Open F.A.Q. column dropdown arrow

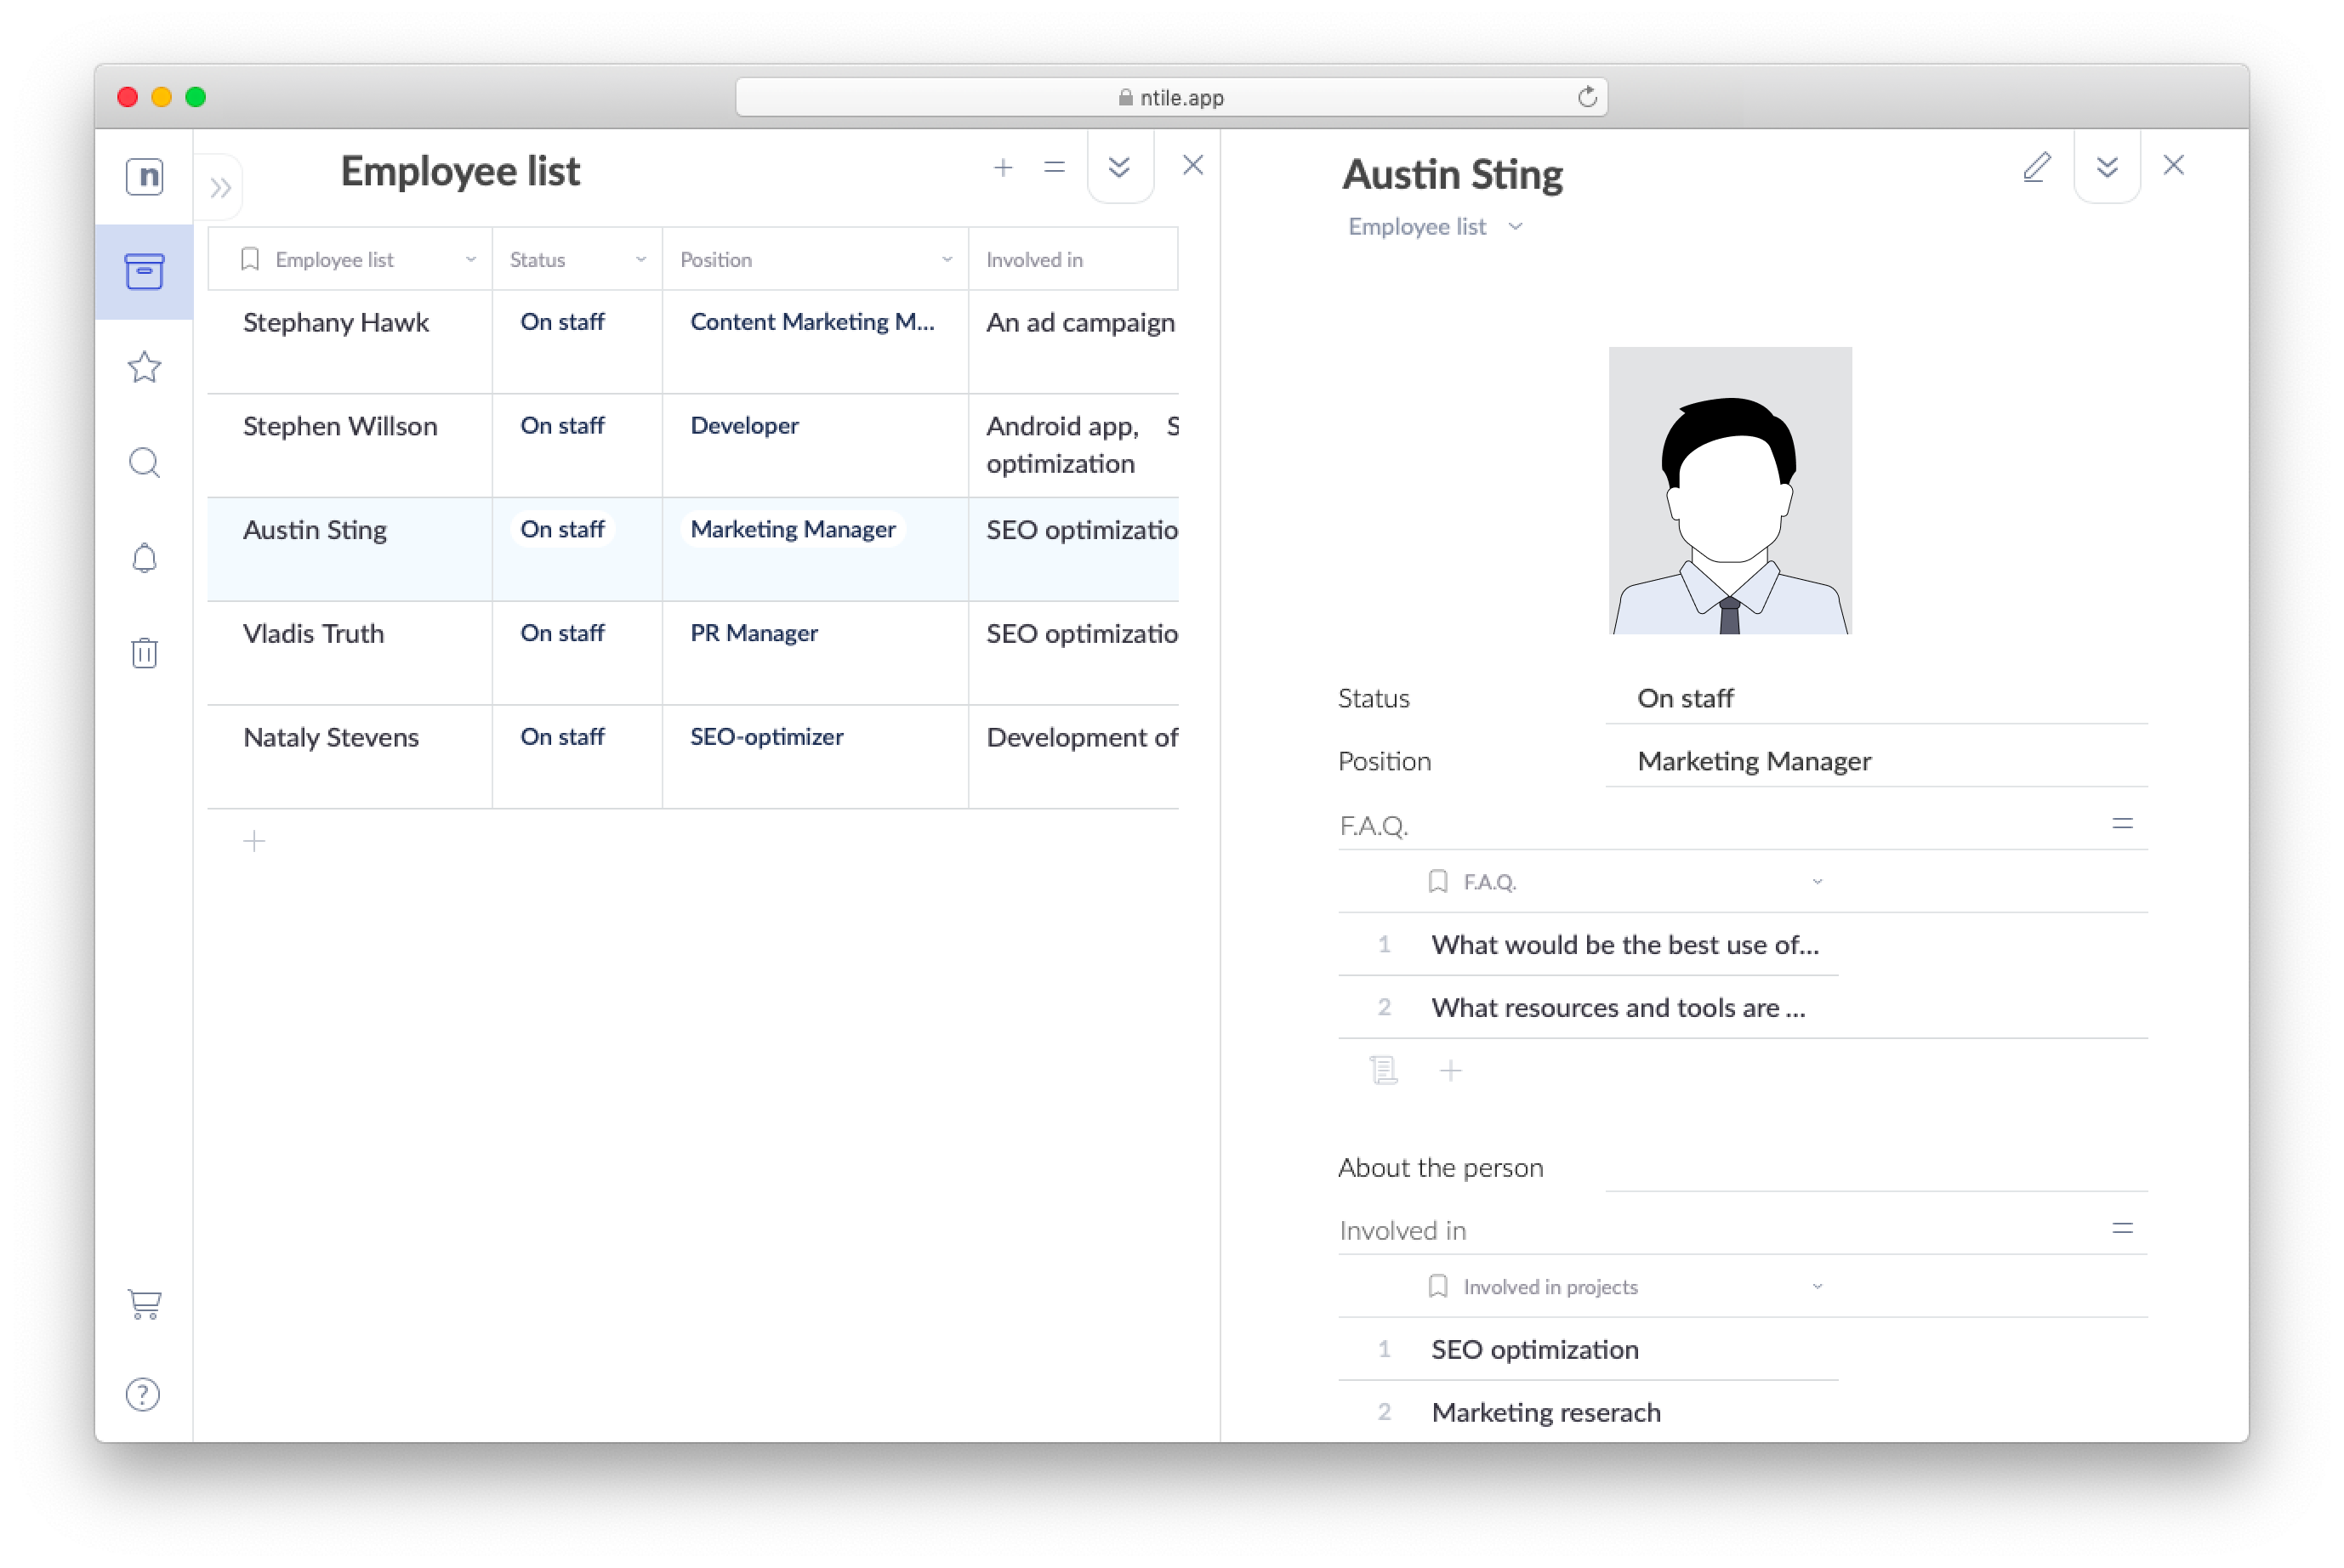(1817, 881)
